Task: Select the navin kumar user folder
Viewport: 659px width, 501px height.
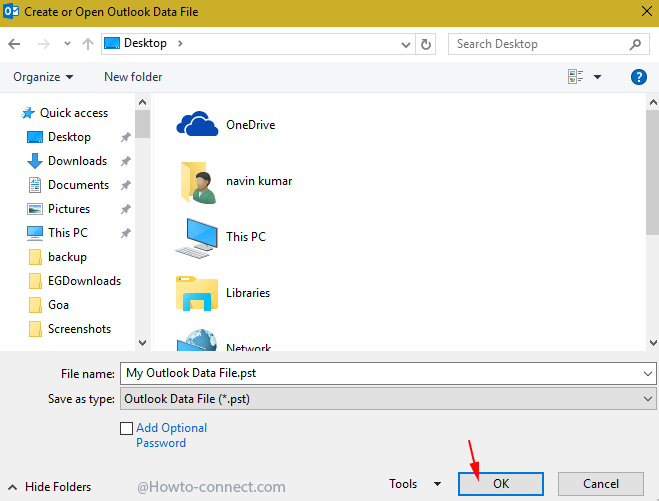Action: [x=198, y=182]
